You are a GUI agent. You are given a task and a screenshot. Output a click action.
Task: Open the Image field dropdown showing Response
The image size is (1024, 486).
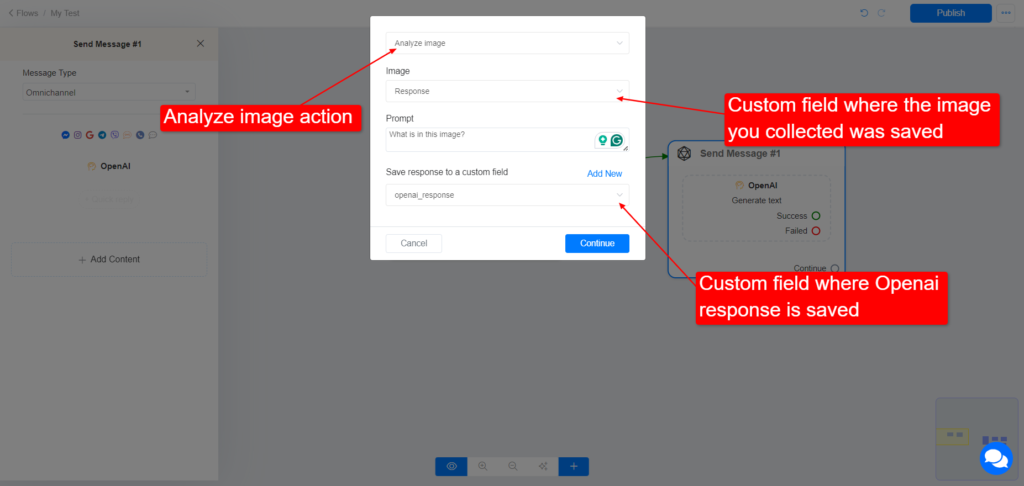[x=507, y=91]
